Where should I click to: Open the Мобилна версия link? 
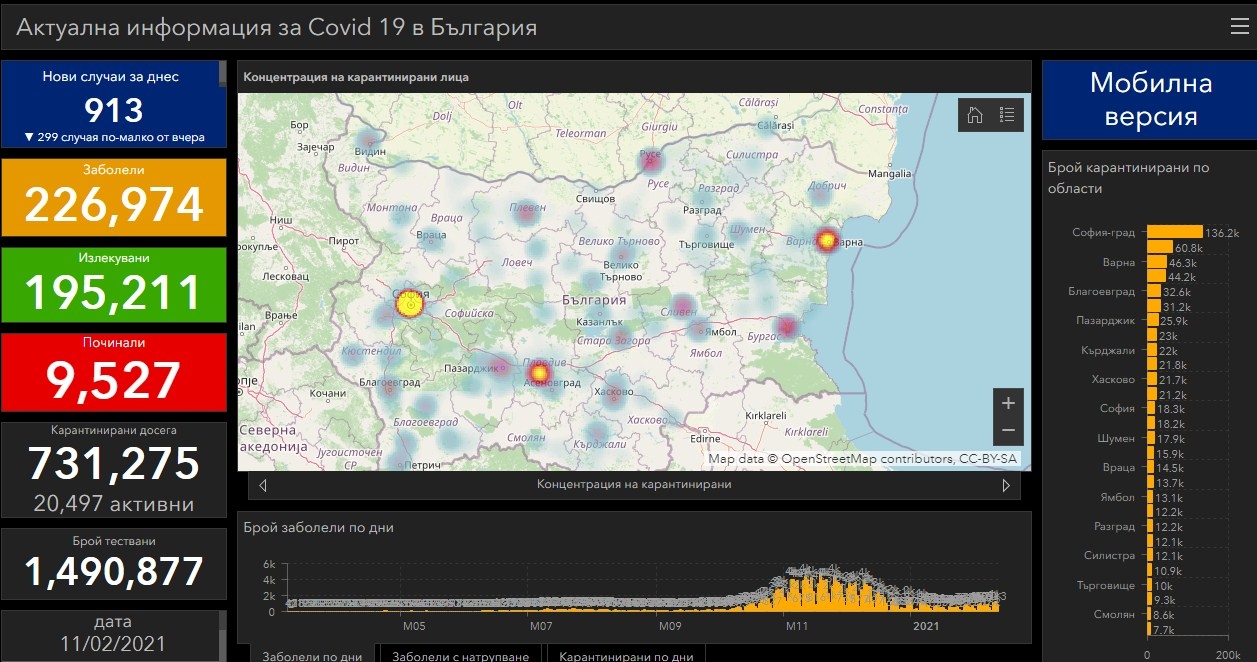click(x=1149, y=100)
